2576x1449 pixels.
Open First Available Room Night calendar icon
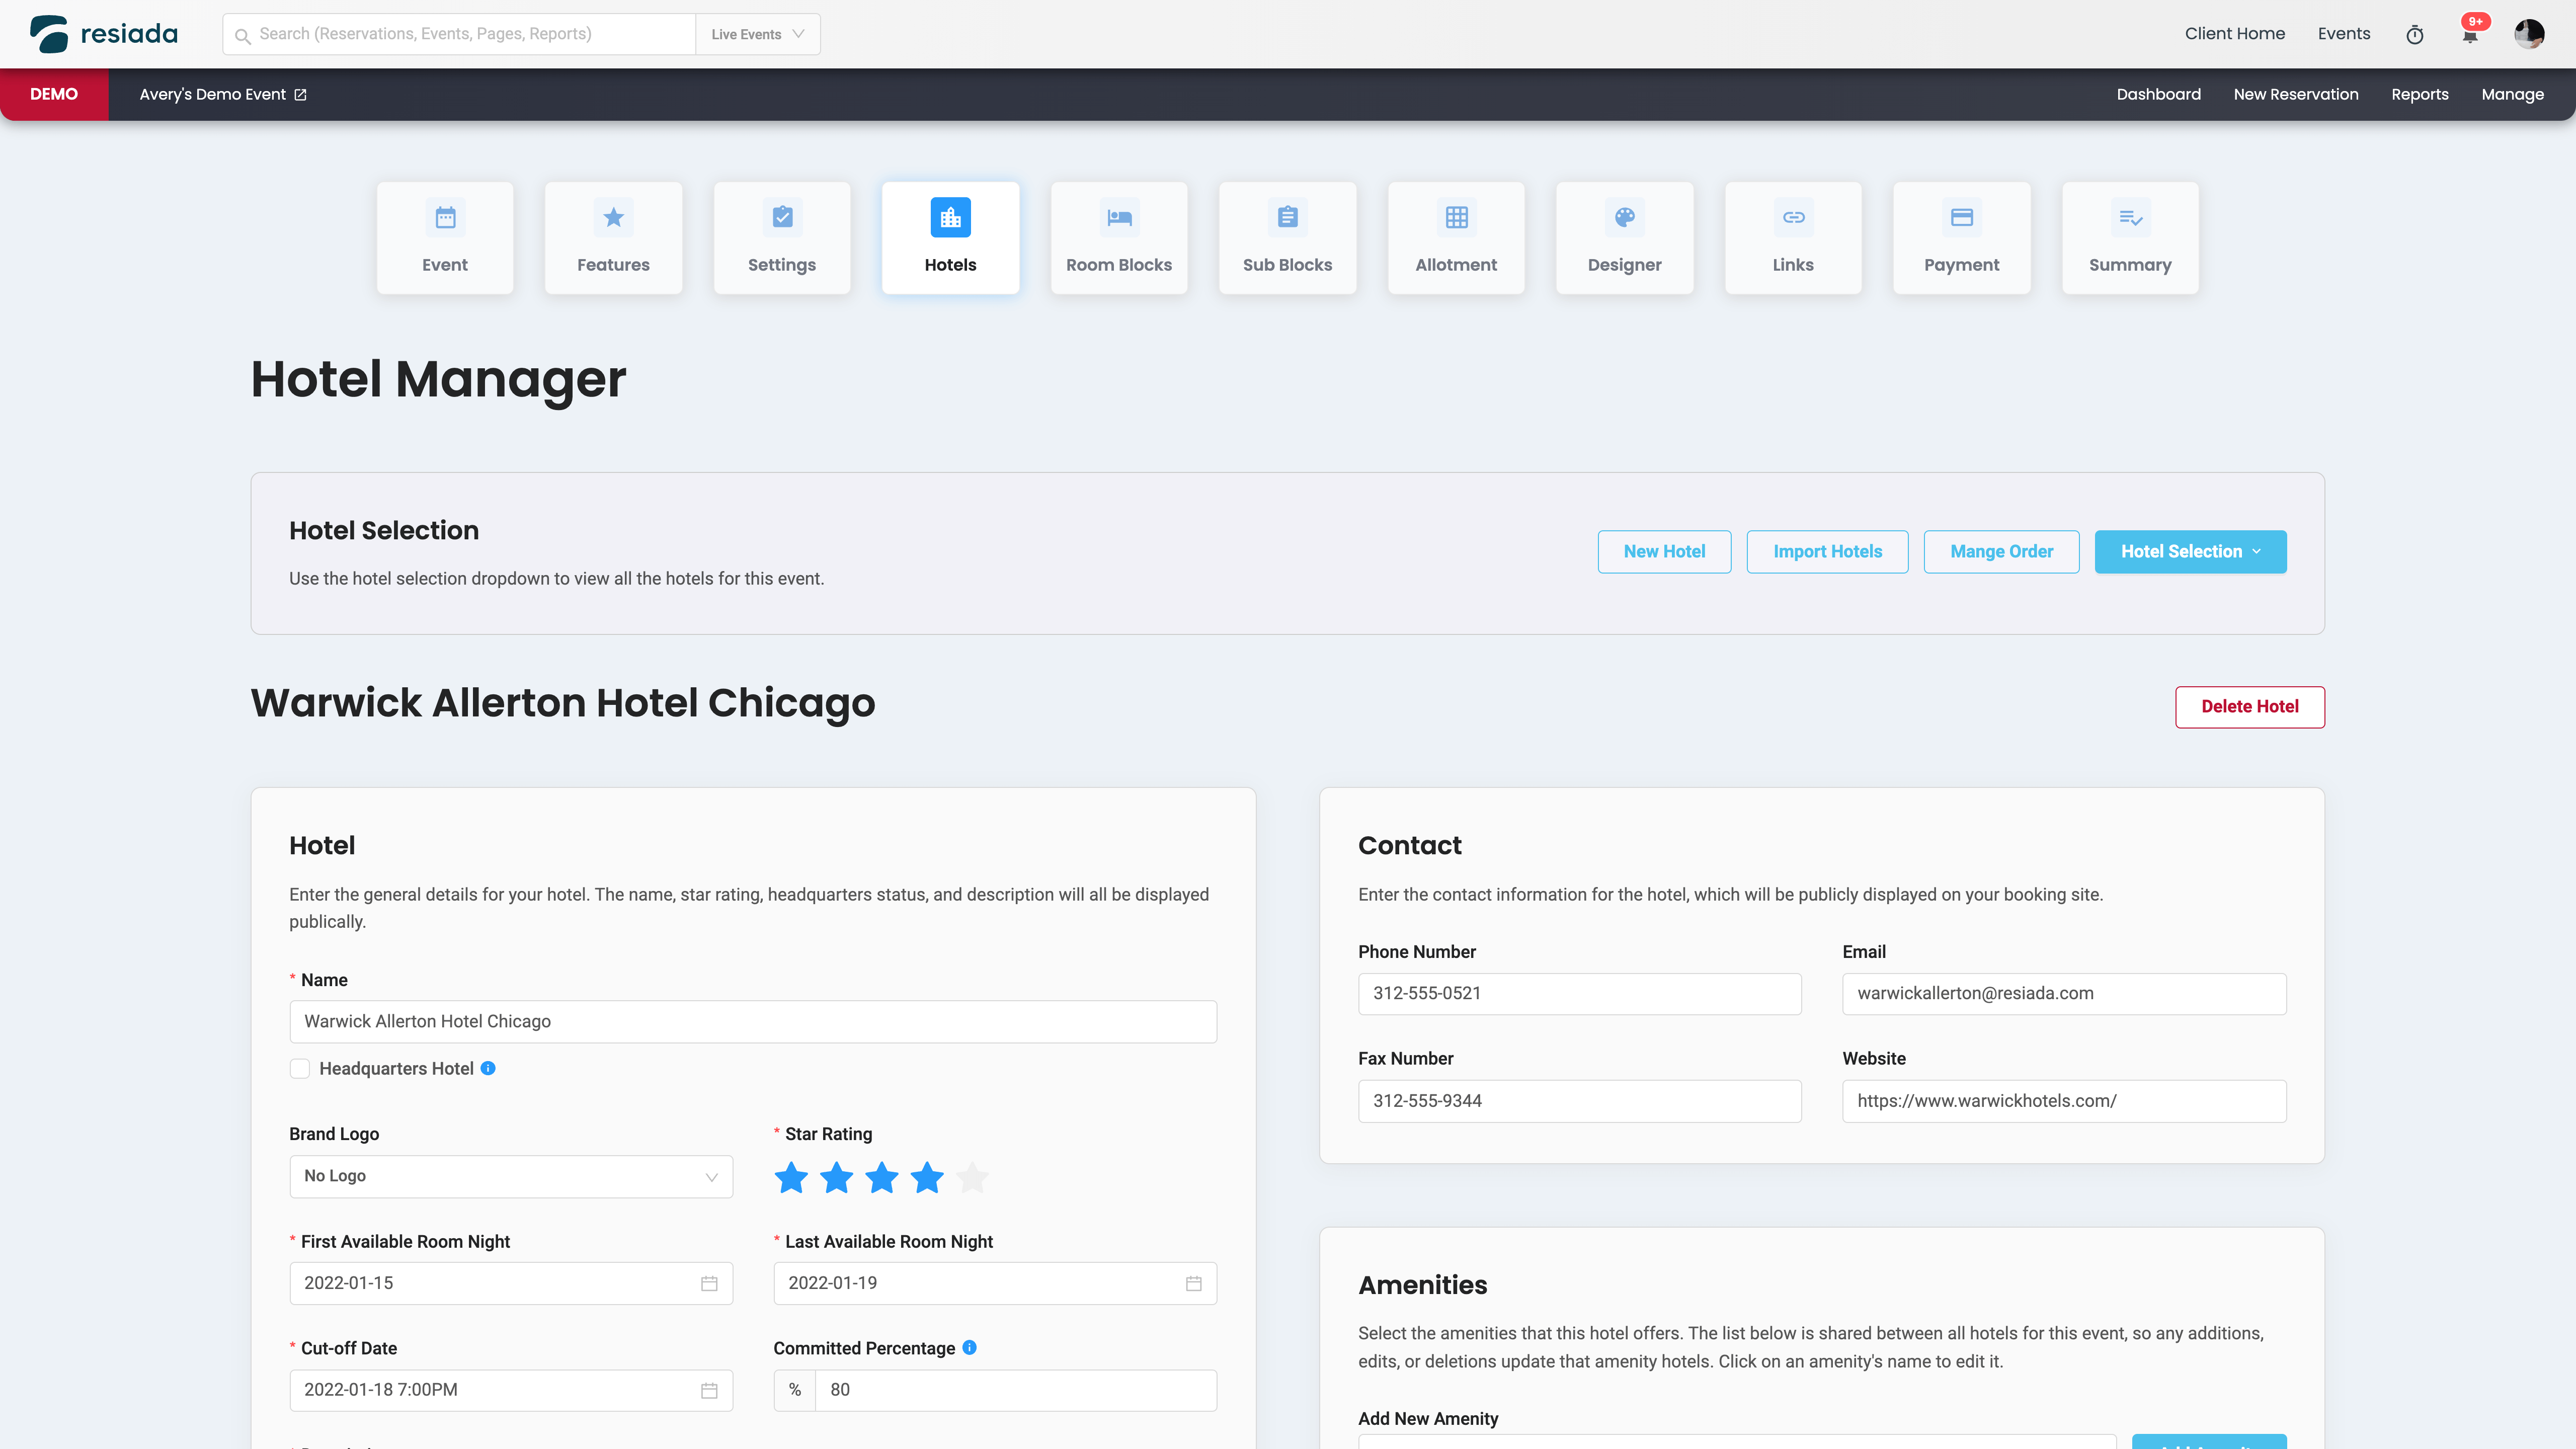point(709,1283)
